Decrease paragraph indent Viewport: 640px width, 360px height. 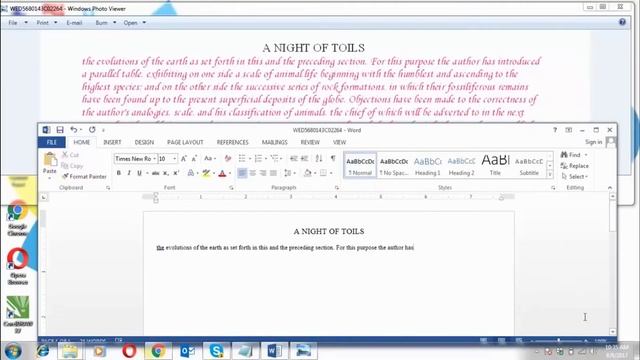293,158
